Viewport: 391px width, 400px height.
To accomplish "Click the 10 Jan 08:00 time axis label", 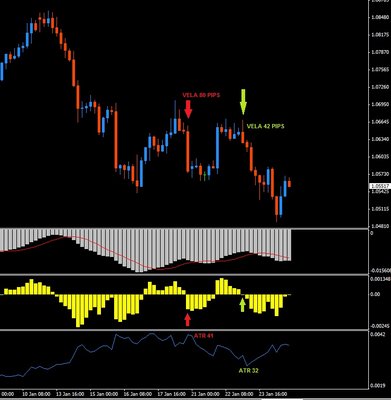I will pyautogui.click(x=36, y=394).
